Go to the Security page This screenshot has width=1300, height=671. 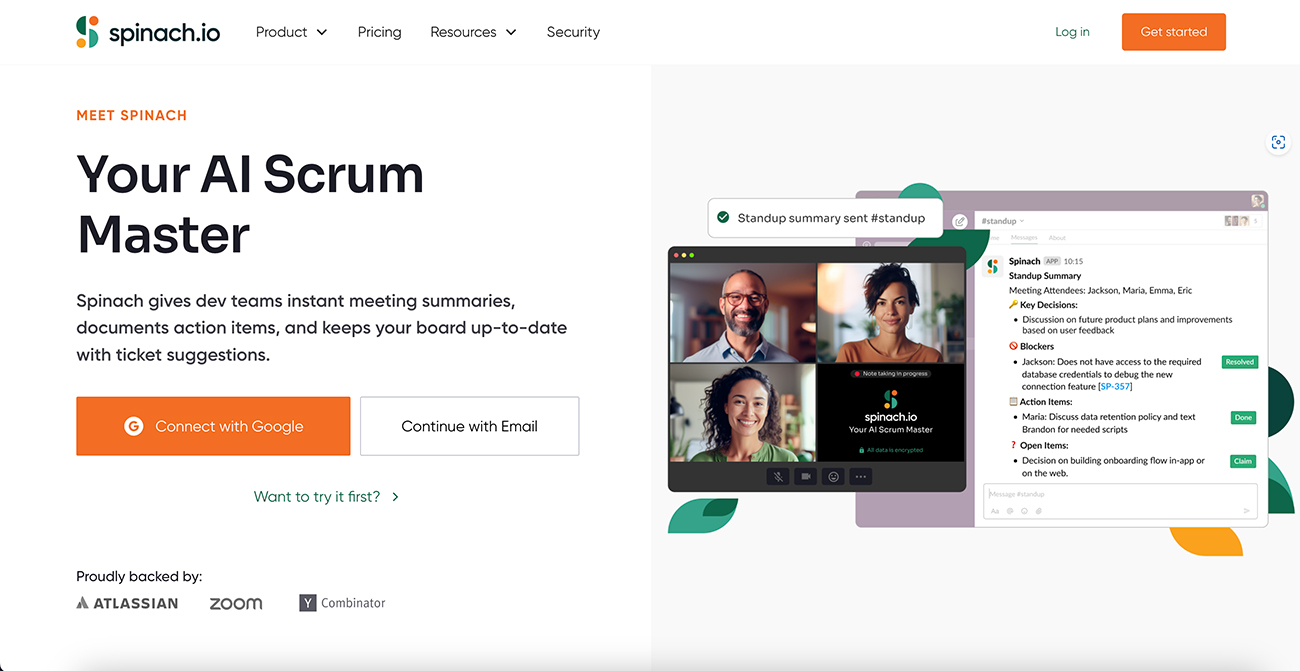pos(573,32)
